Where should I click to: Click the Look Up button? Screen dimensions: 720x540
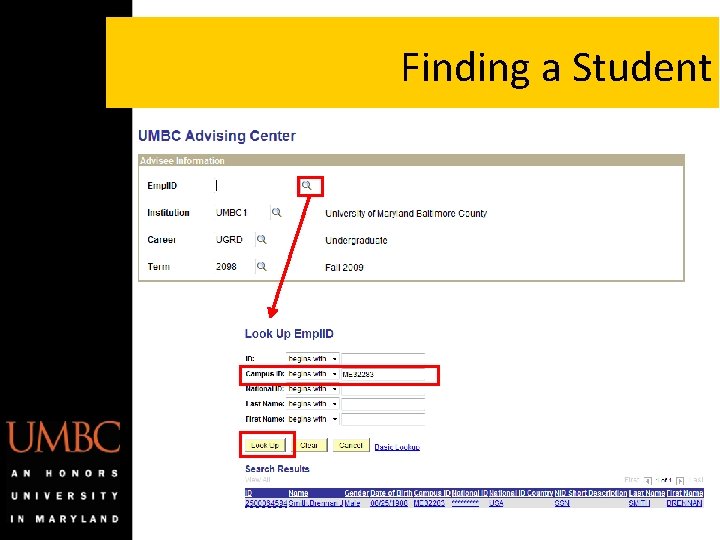265,445
